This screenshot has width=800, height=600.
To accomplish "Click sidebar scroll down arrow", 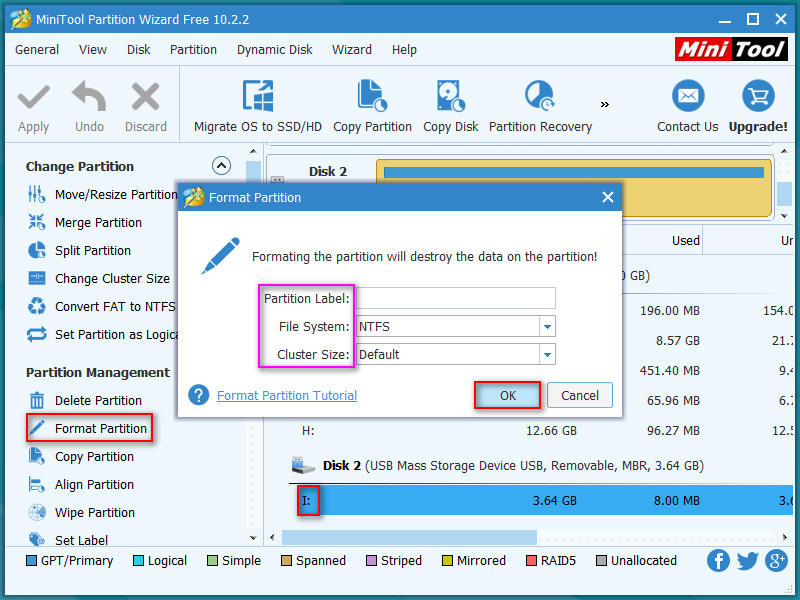I will coord(253,538).
